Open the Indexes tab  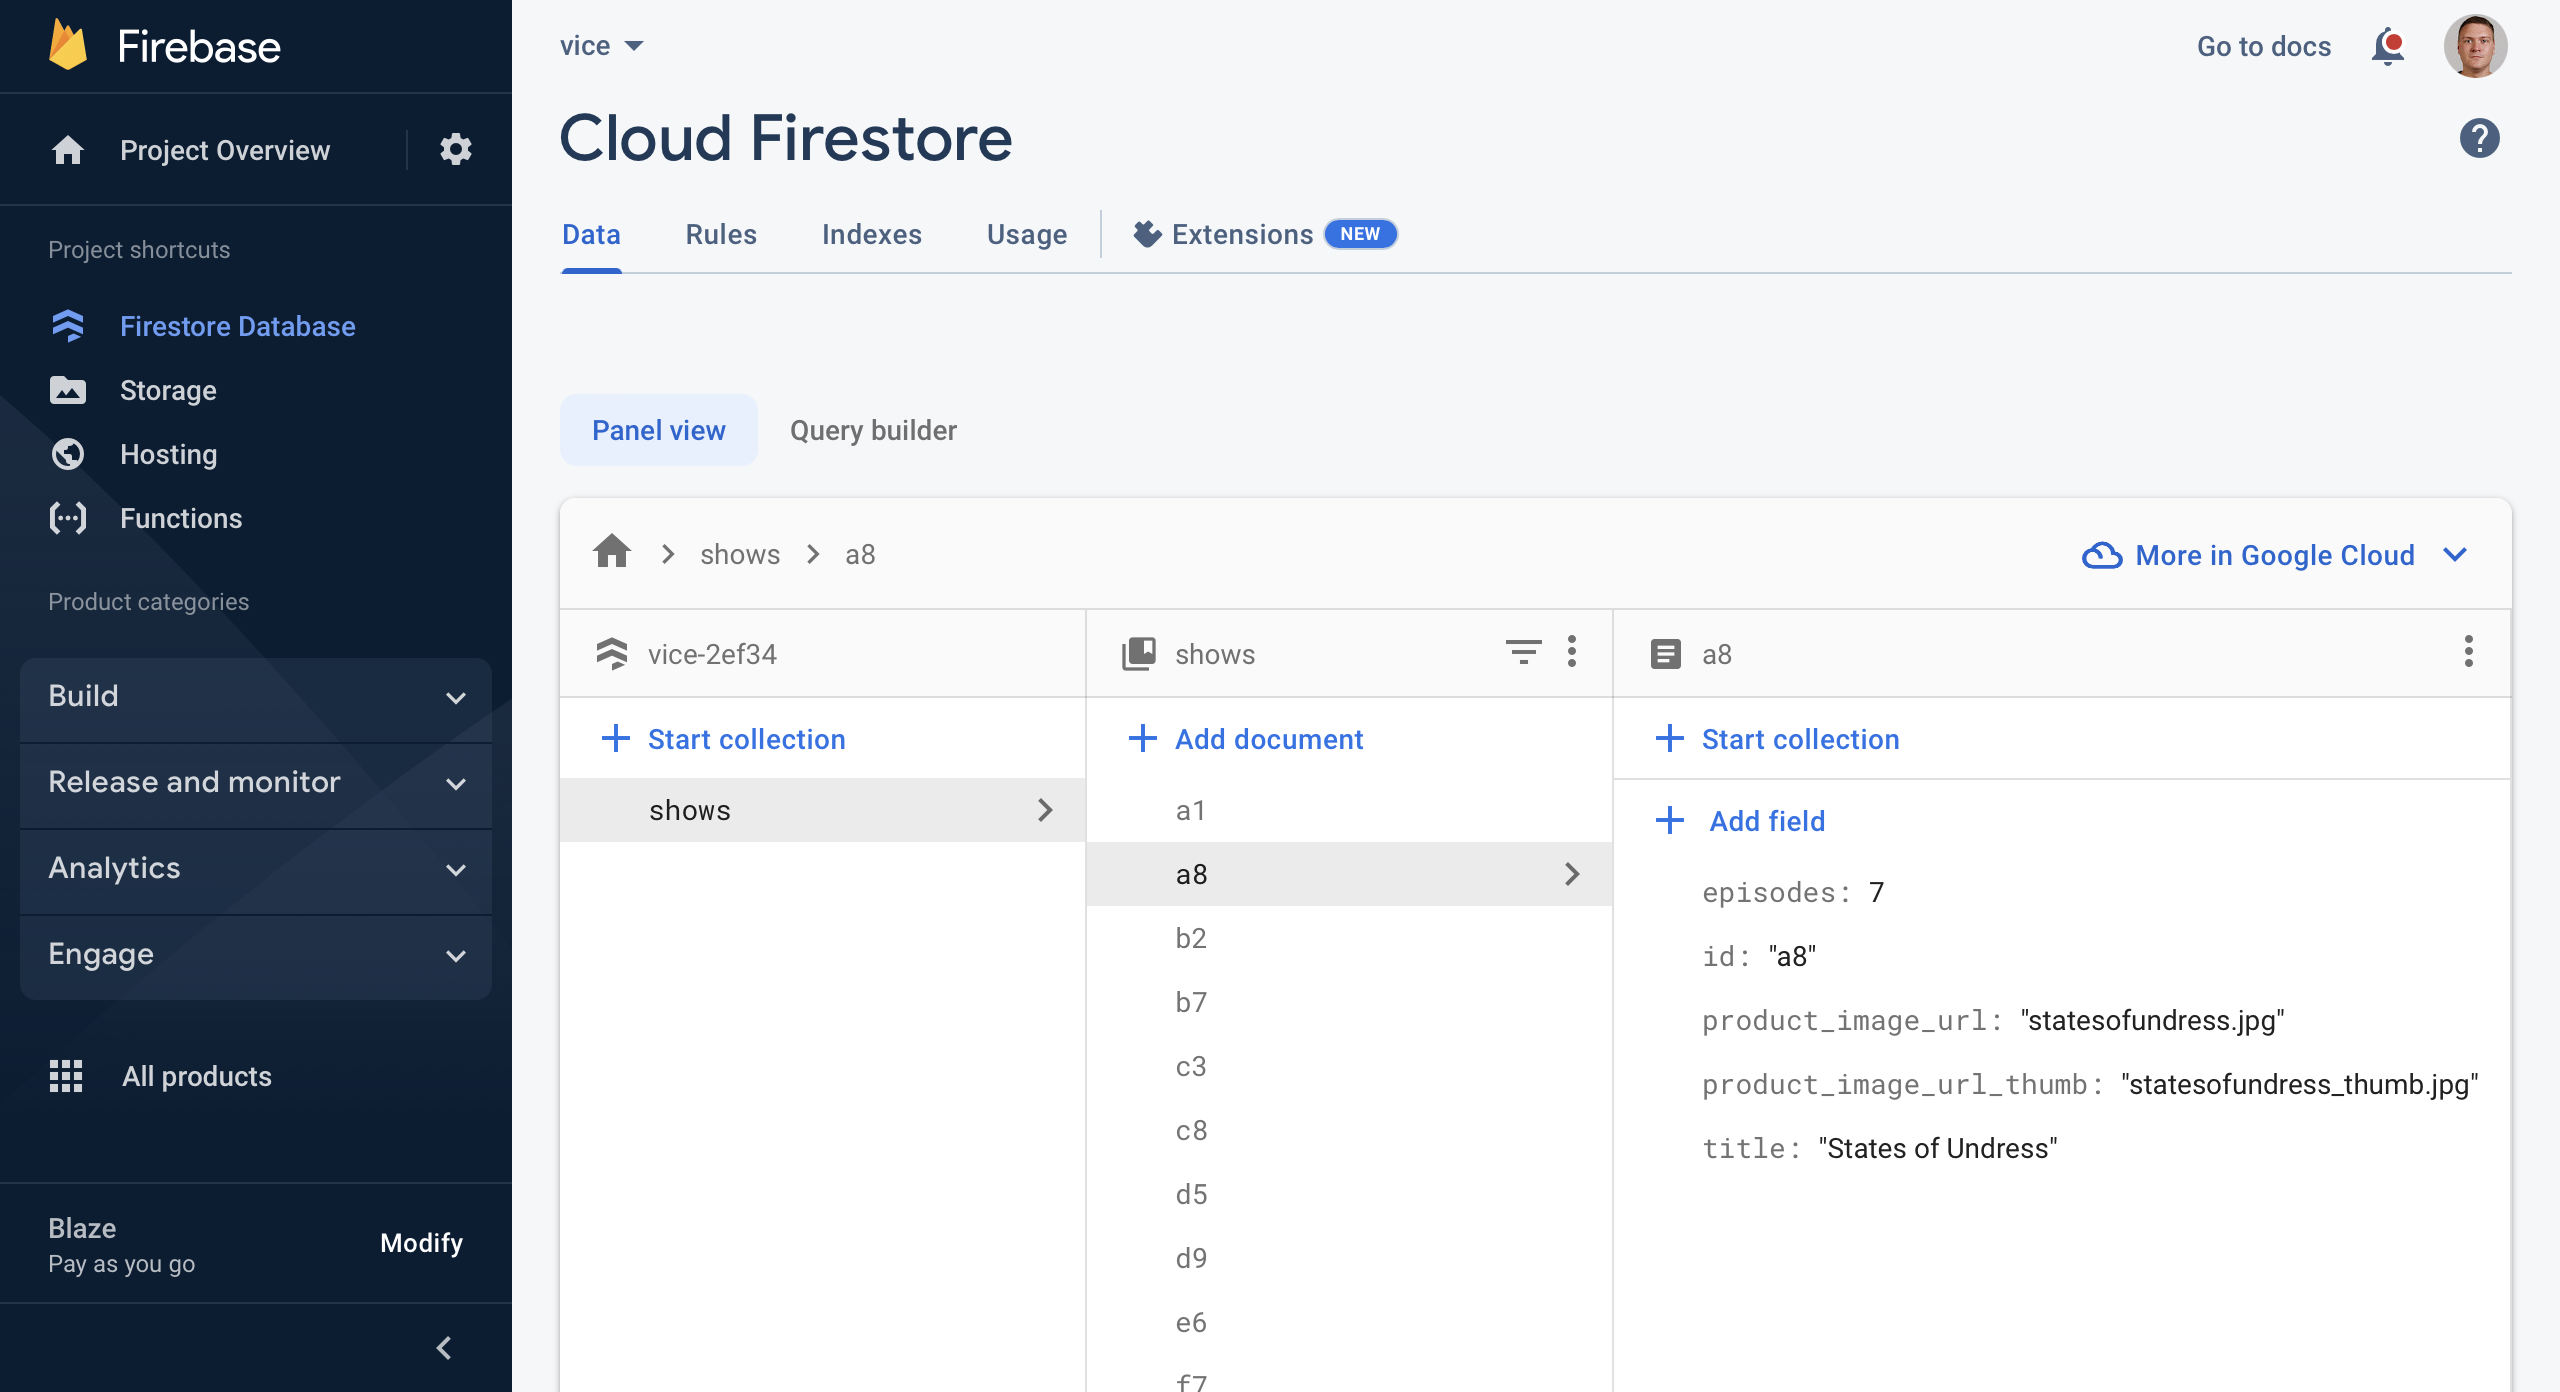871,234
